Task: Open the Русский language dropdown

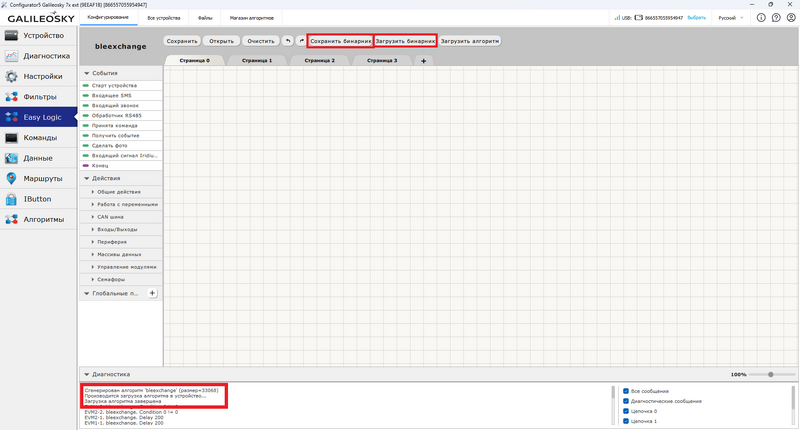Action: [731, 18]
